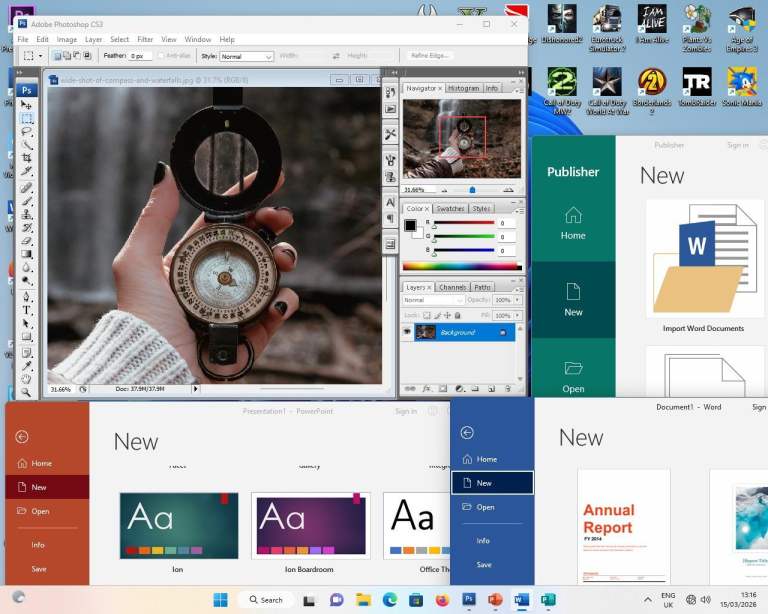Click the PowerPoint back arrow icon

pyautogui.click(x=21, y=436)
